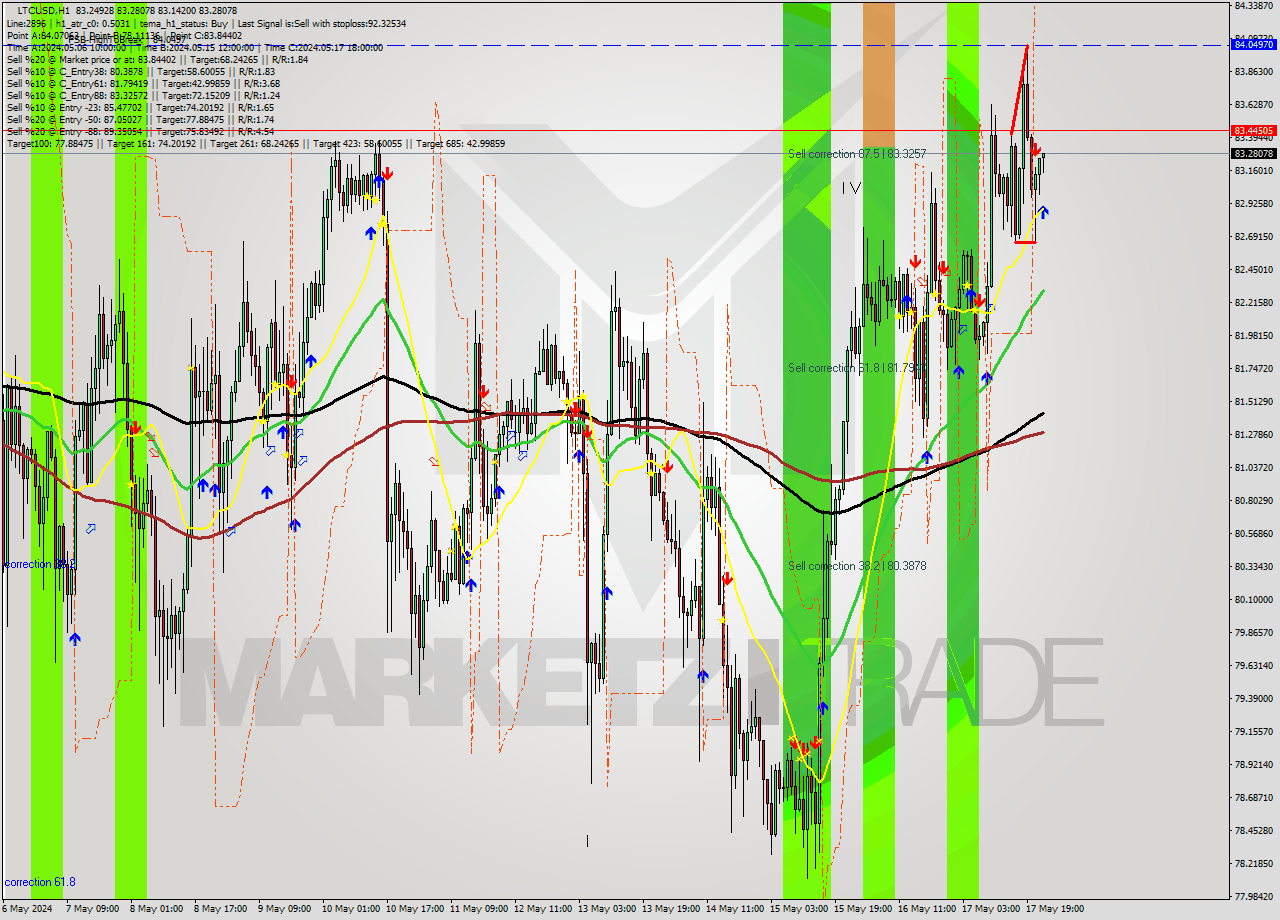Click blue 'correction 38.2' label on left
1280x920 pixels.
click(x=40, y=564)
